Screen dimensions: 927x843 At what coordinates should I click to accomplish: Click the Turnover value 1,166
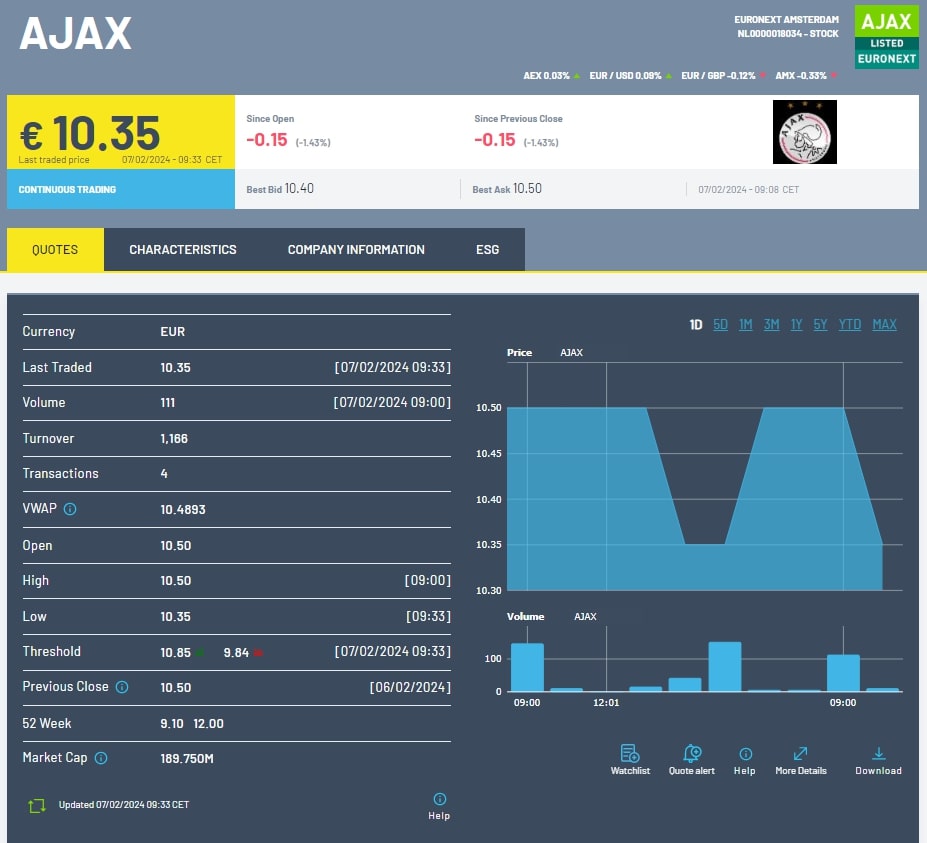[174, 439]
